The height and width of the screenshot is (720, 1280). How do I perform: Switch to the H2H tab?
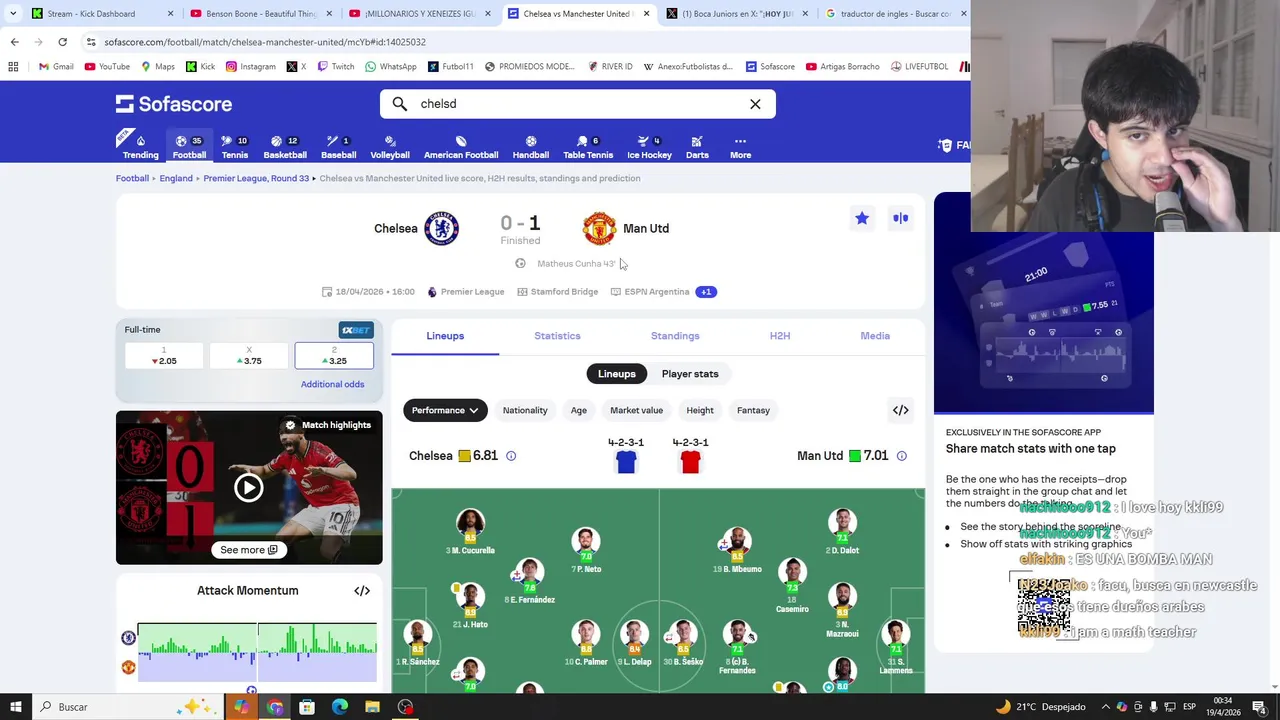point(780,336)
